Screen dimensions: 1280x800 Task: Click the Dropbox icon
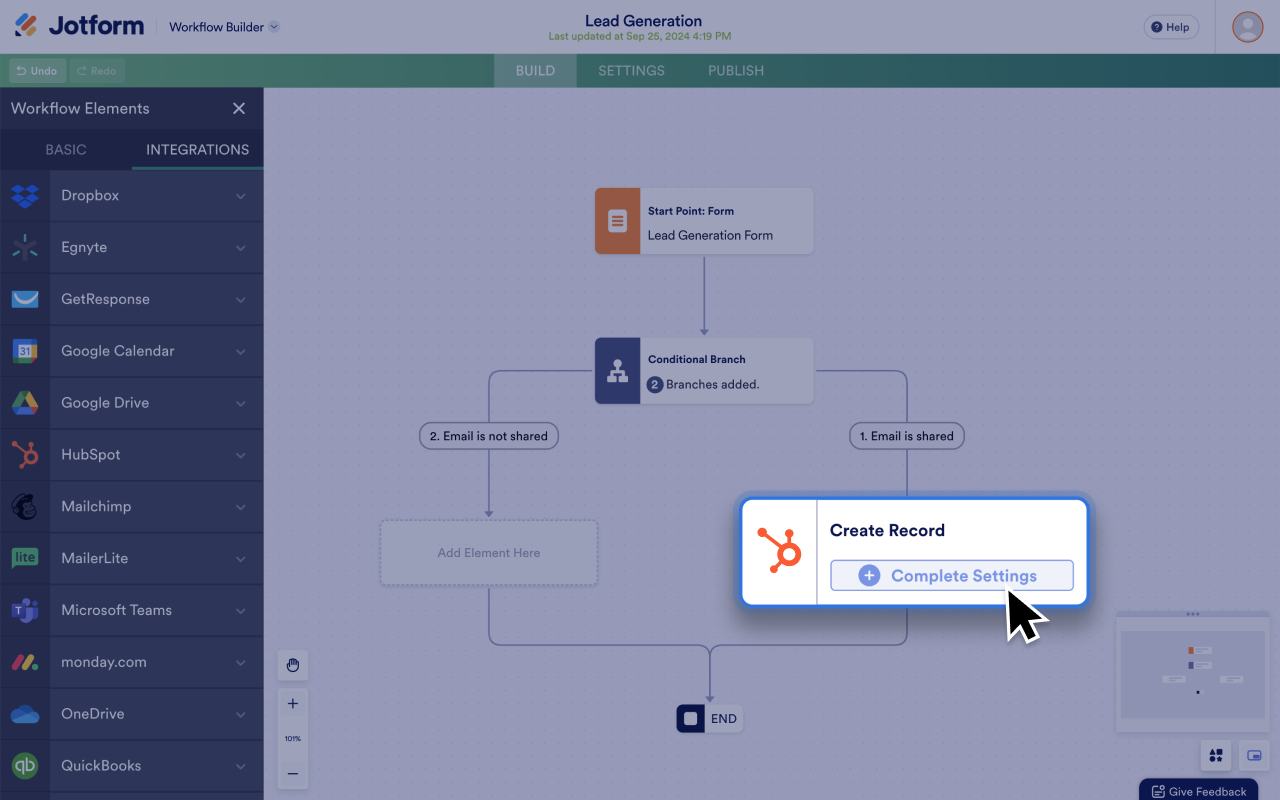[x=25, y=196]
